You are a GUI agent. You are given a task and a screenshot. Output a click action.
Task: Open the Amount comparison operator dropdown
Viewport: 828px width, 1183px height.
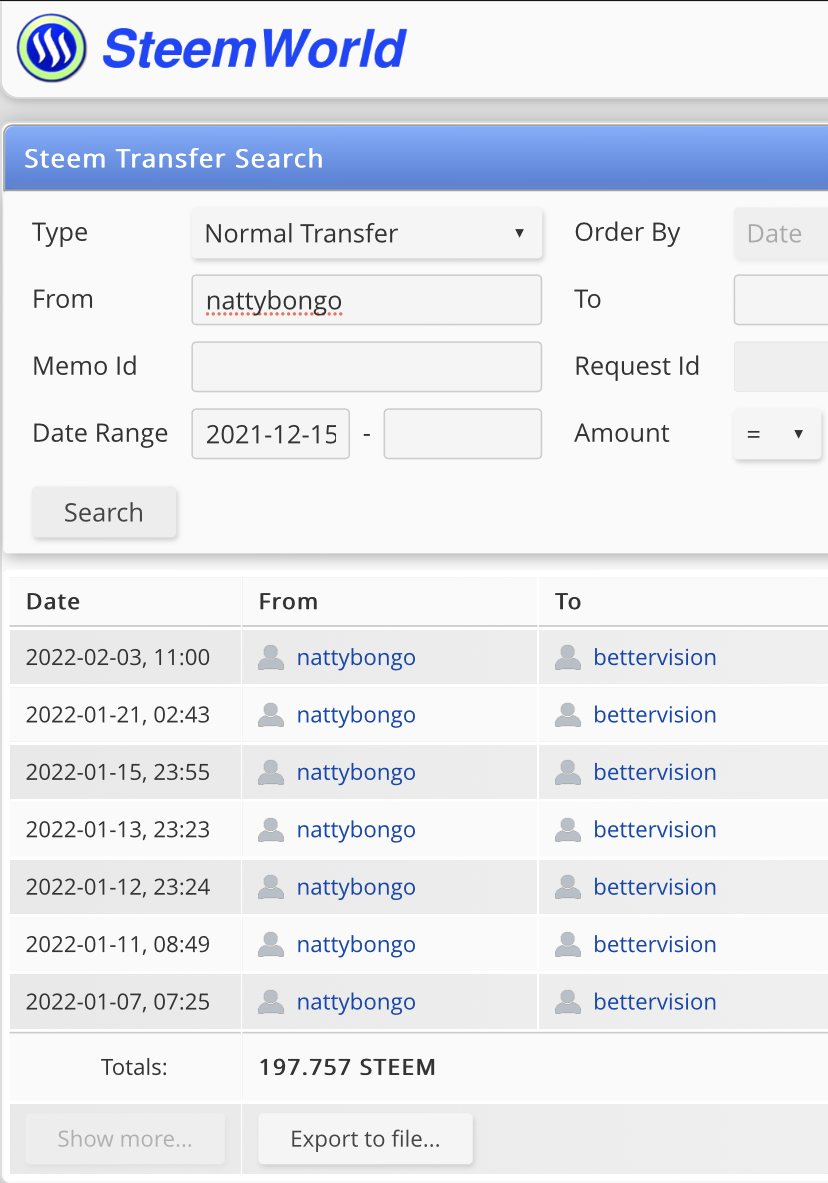[x=777, y=434]
